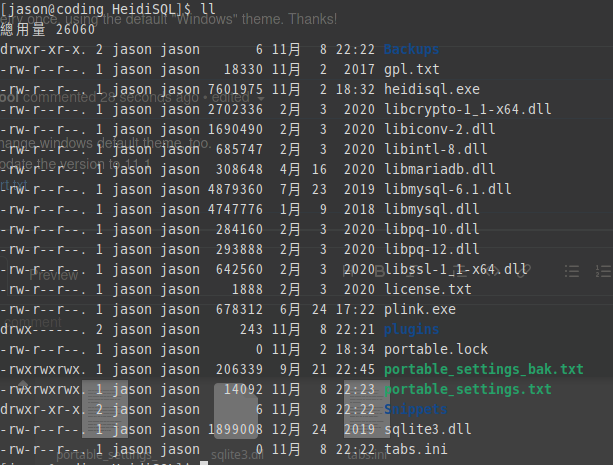Click the file size 14092

coord(243,389)
